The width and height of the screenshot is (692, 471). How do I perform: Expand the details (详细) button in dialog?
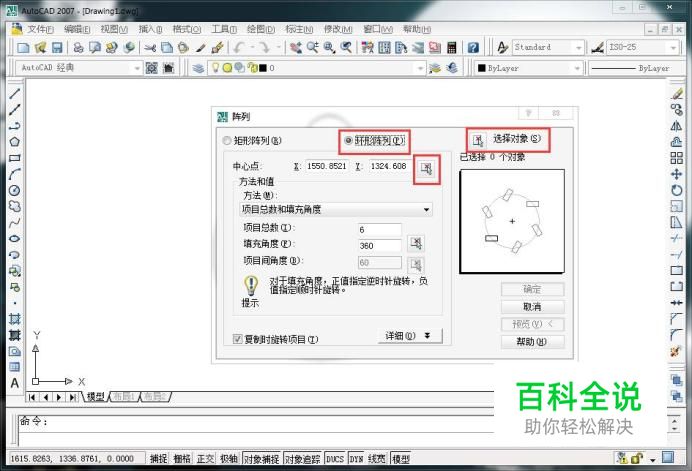point(410,336)
